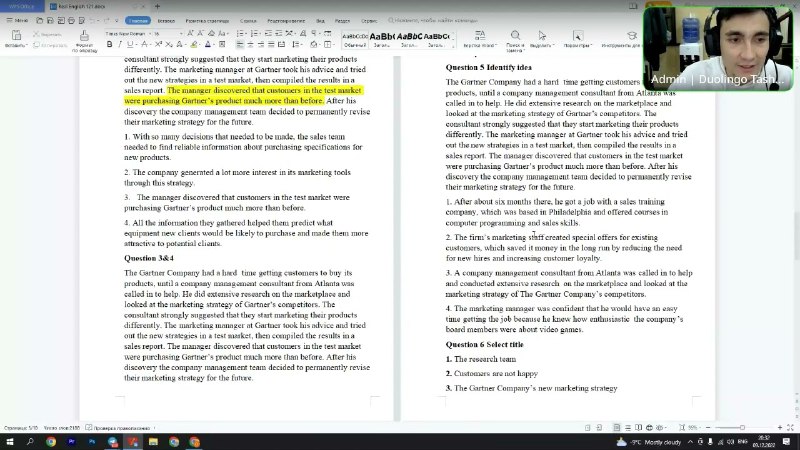This screenshot has height=450, width=800.
Task: Click the command search field
Action: click(x=433, y=20)
